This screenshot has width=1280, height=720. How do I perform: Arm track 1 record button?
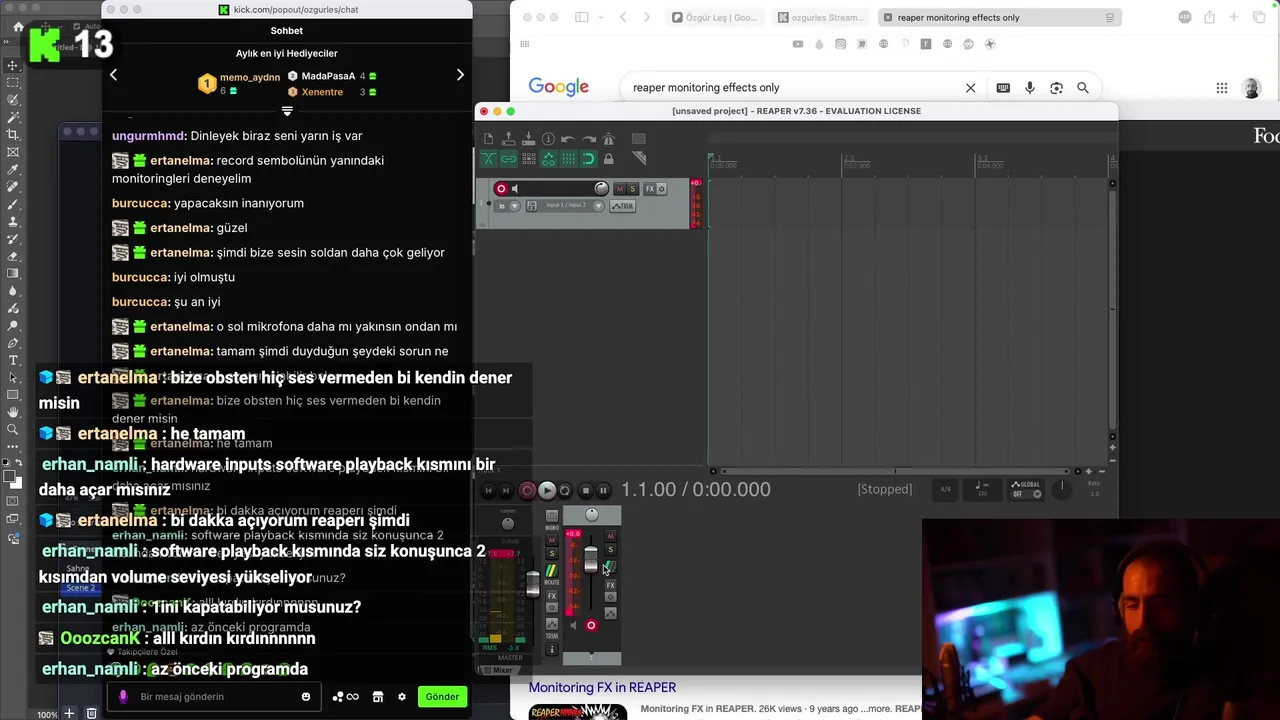tap(501, 189)
